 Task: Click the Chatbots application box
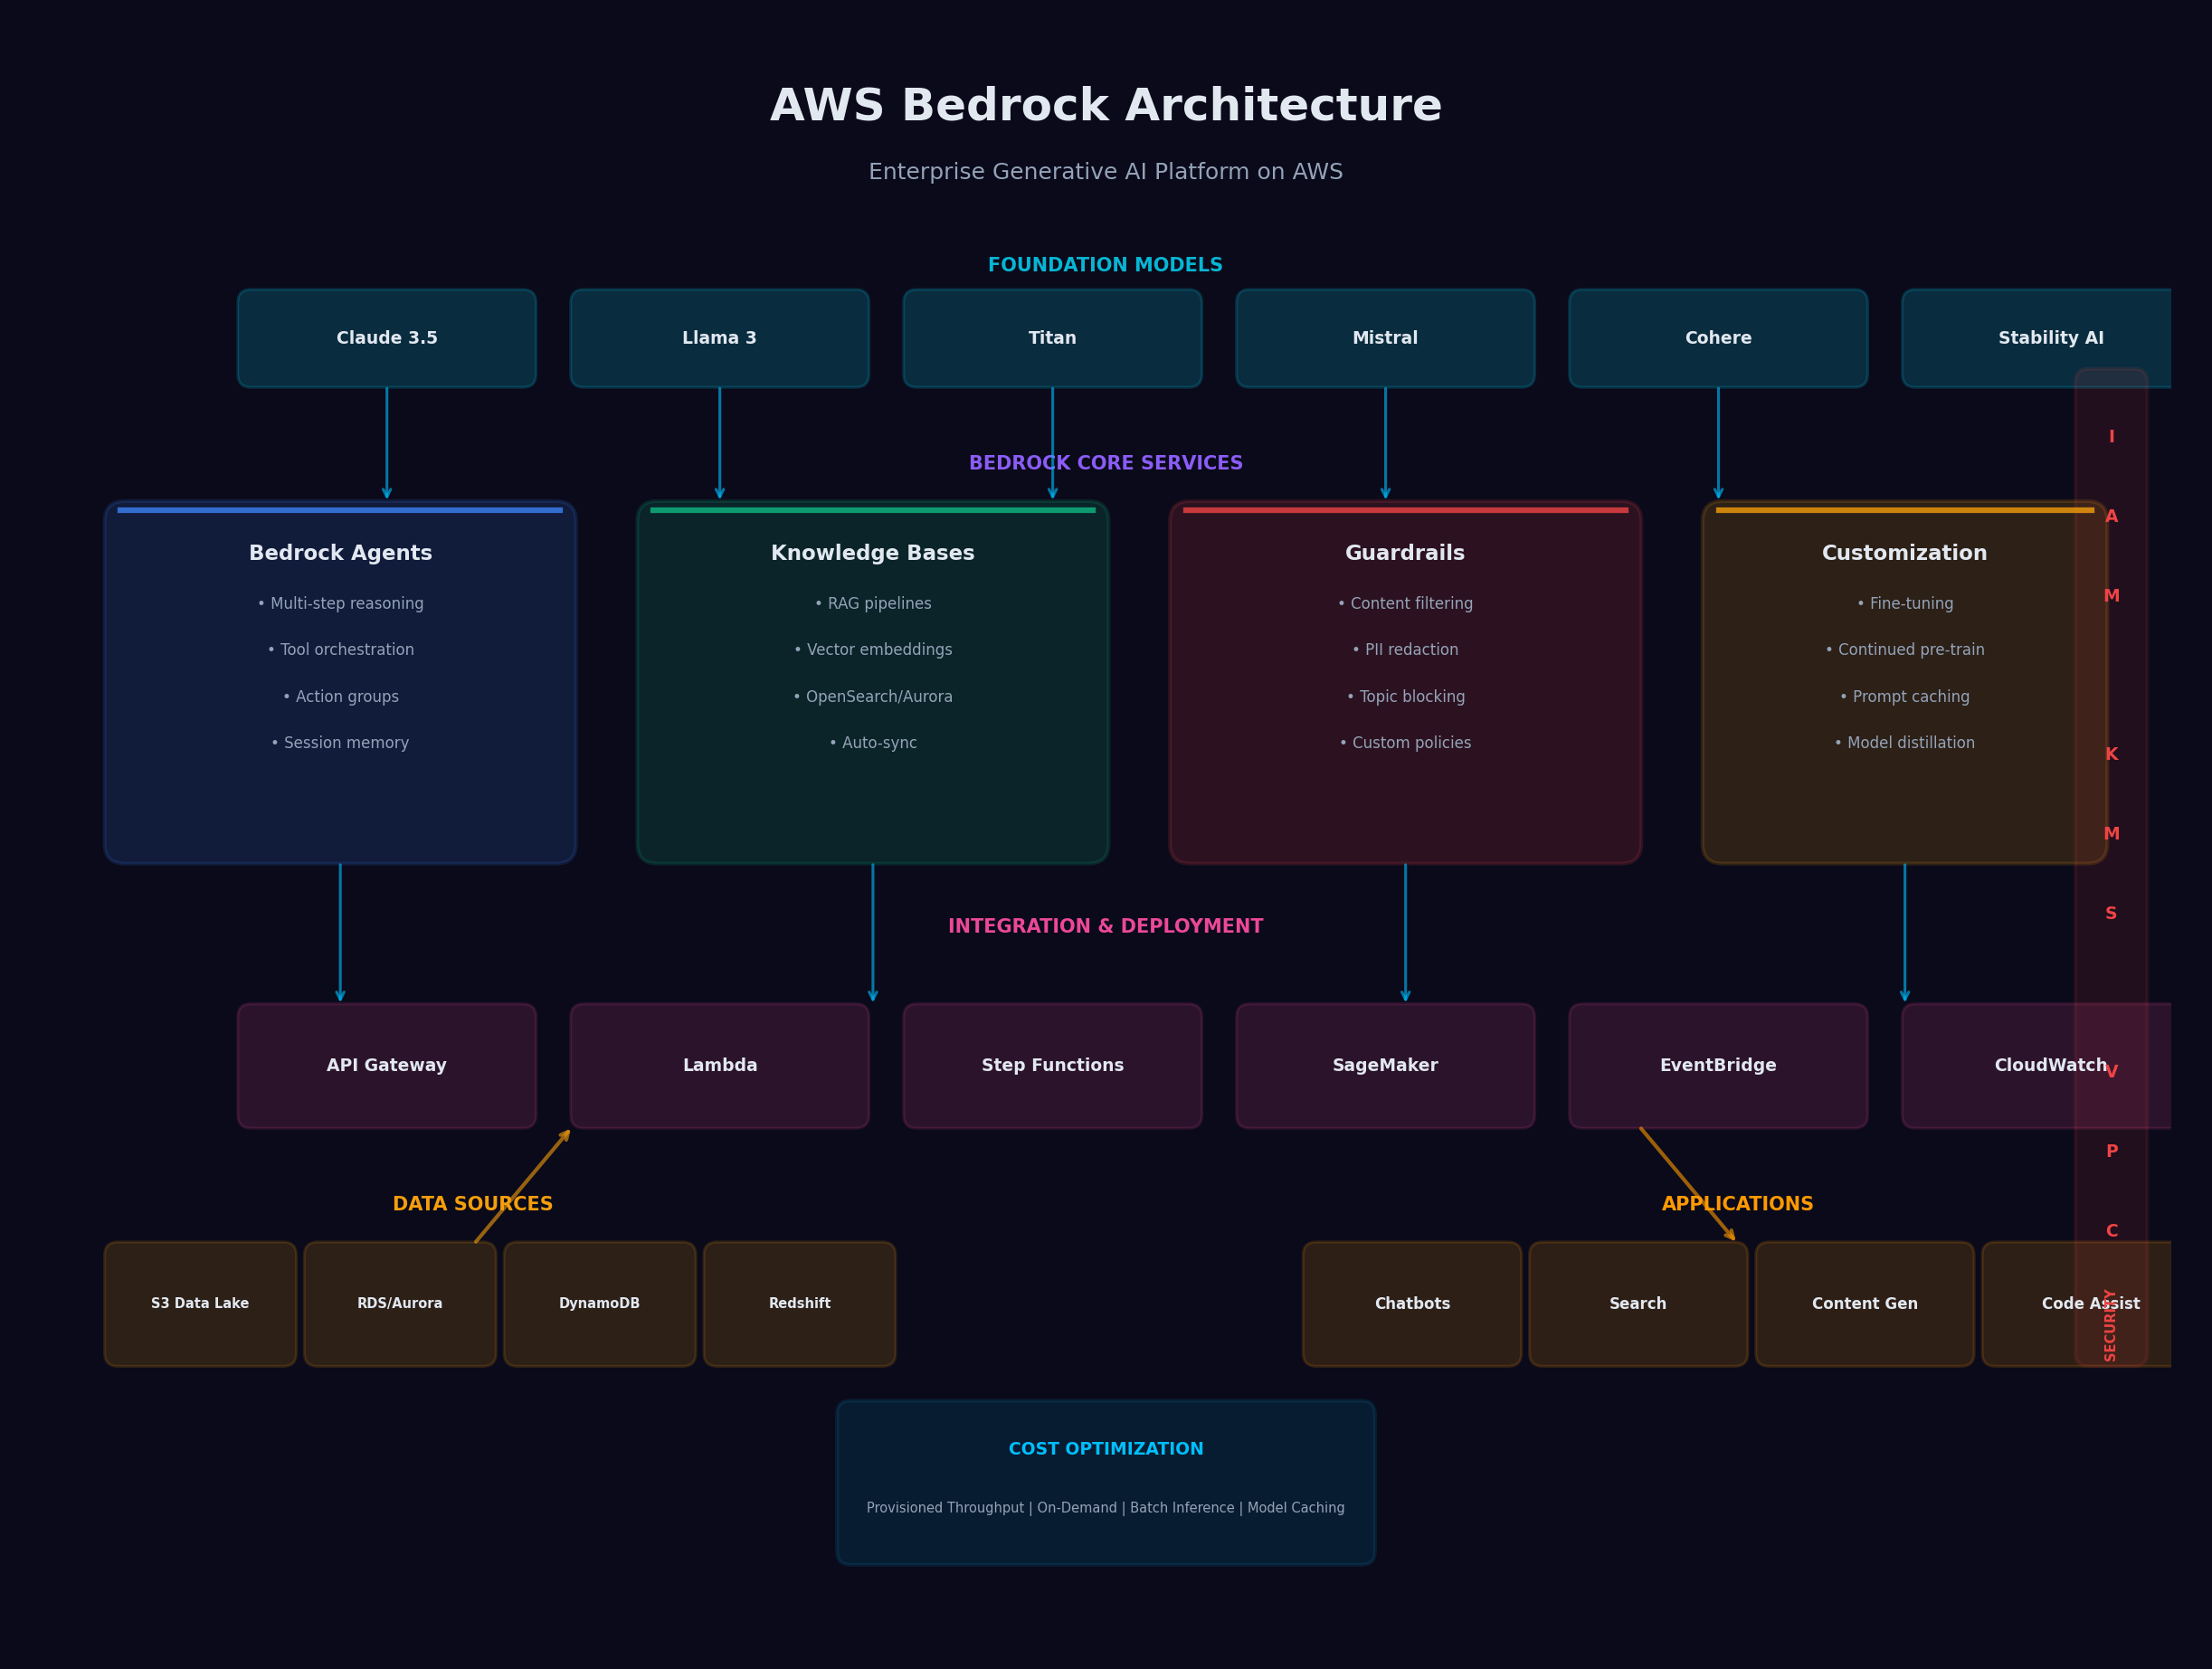coord(1411,1303)
